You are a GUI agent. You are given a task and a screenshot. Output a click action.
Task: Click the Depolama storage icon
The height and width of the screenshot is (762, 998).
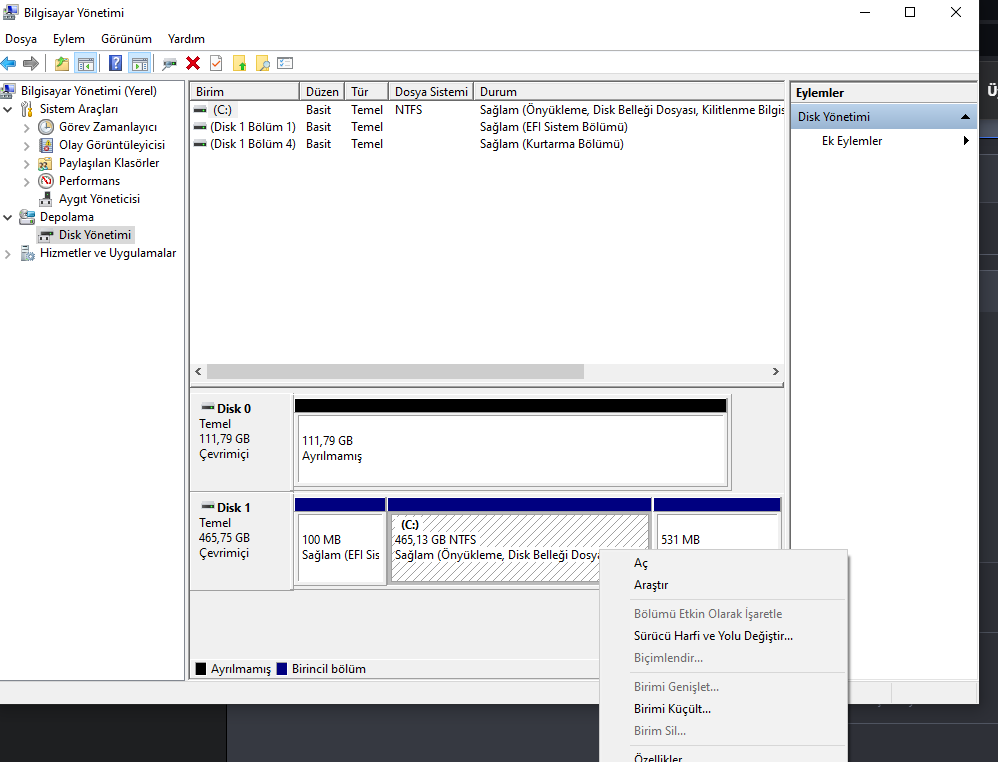[x=27, y=217]
